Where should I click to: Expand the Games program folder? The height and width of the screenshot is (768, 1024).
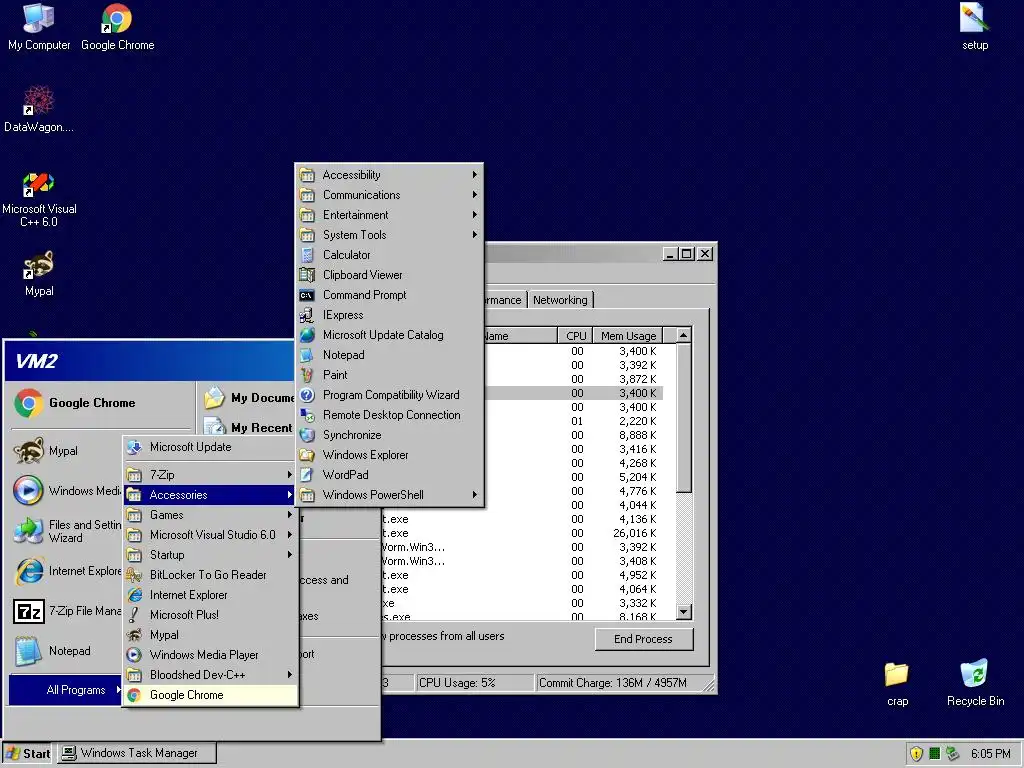point(210,515)
